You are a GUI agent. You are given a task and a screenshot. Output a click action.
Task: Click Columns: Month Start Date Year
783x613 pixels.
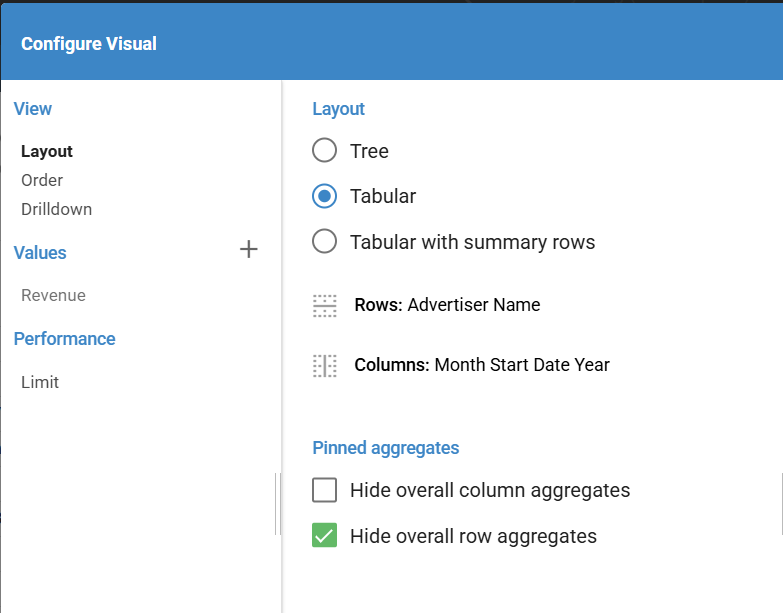[x=481, y=365]
